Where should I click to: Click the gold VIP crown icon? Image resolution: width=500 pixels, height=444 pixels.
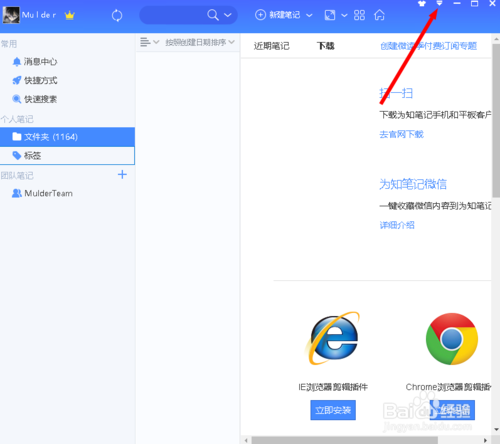tap(70, 15)
